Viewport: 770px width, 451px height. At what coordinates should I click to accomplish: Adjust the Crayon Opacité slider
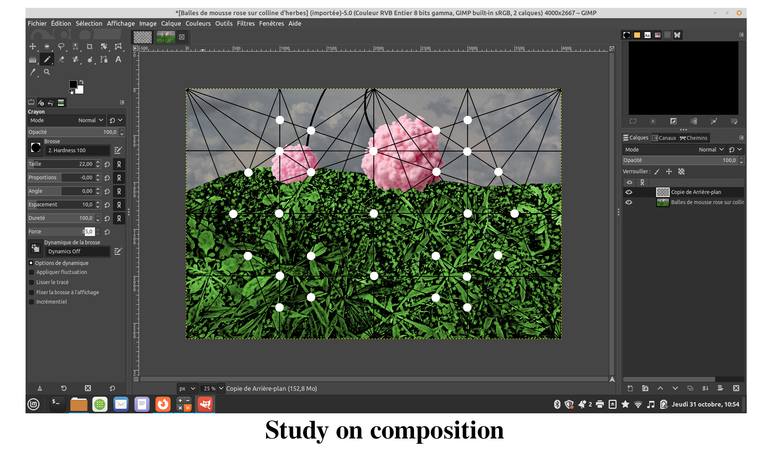tap(74, 132)
